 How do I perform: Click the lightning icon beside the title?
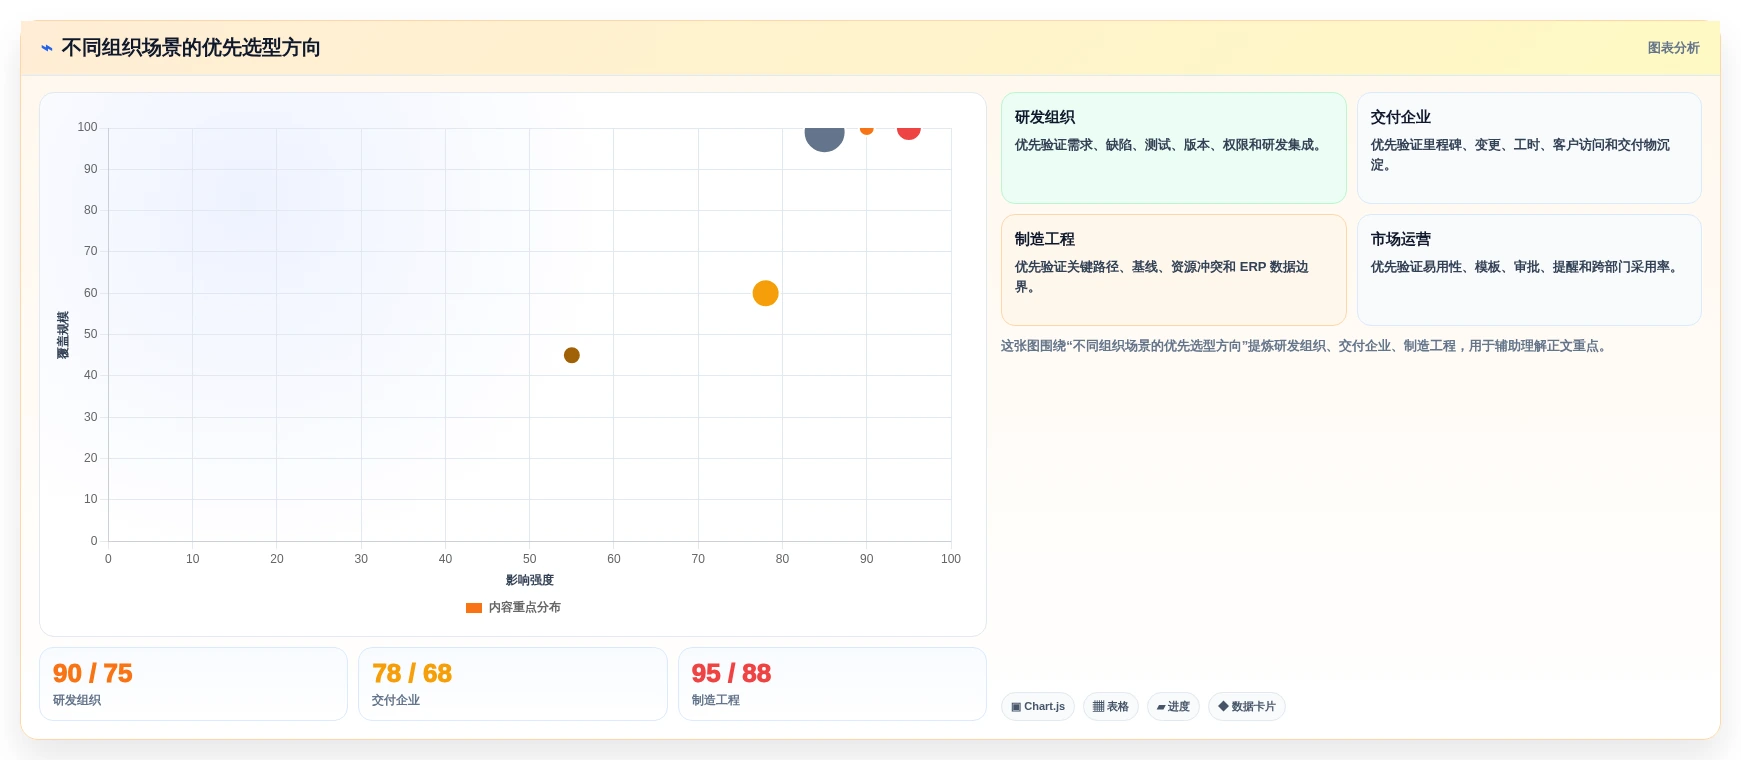[46, 48]
